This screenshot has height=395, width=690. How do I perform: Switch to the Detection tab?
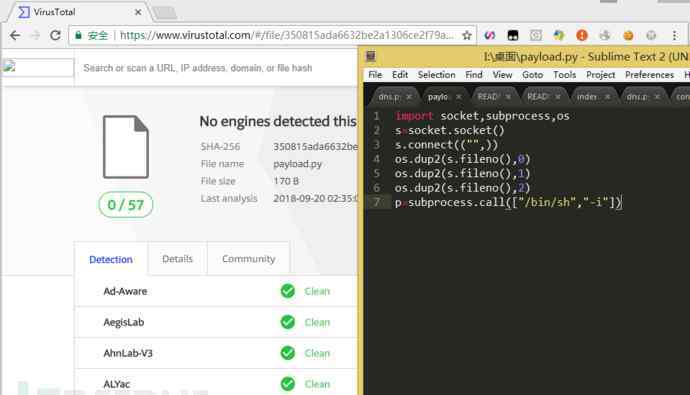coord(111,259)
